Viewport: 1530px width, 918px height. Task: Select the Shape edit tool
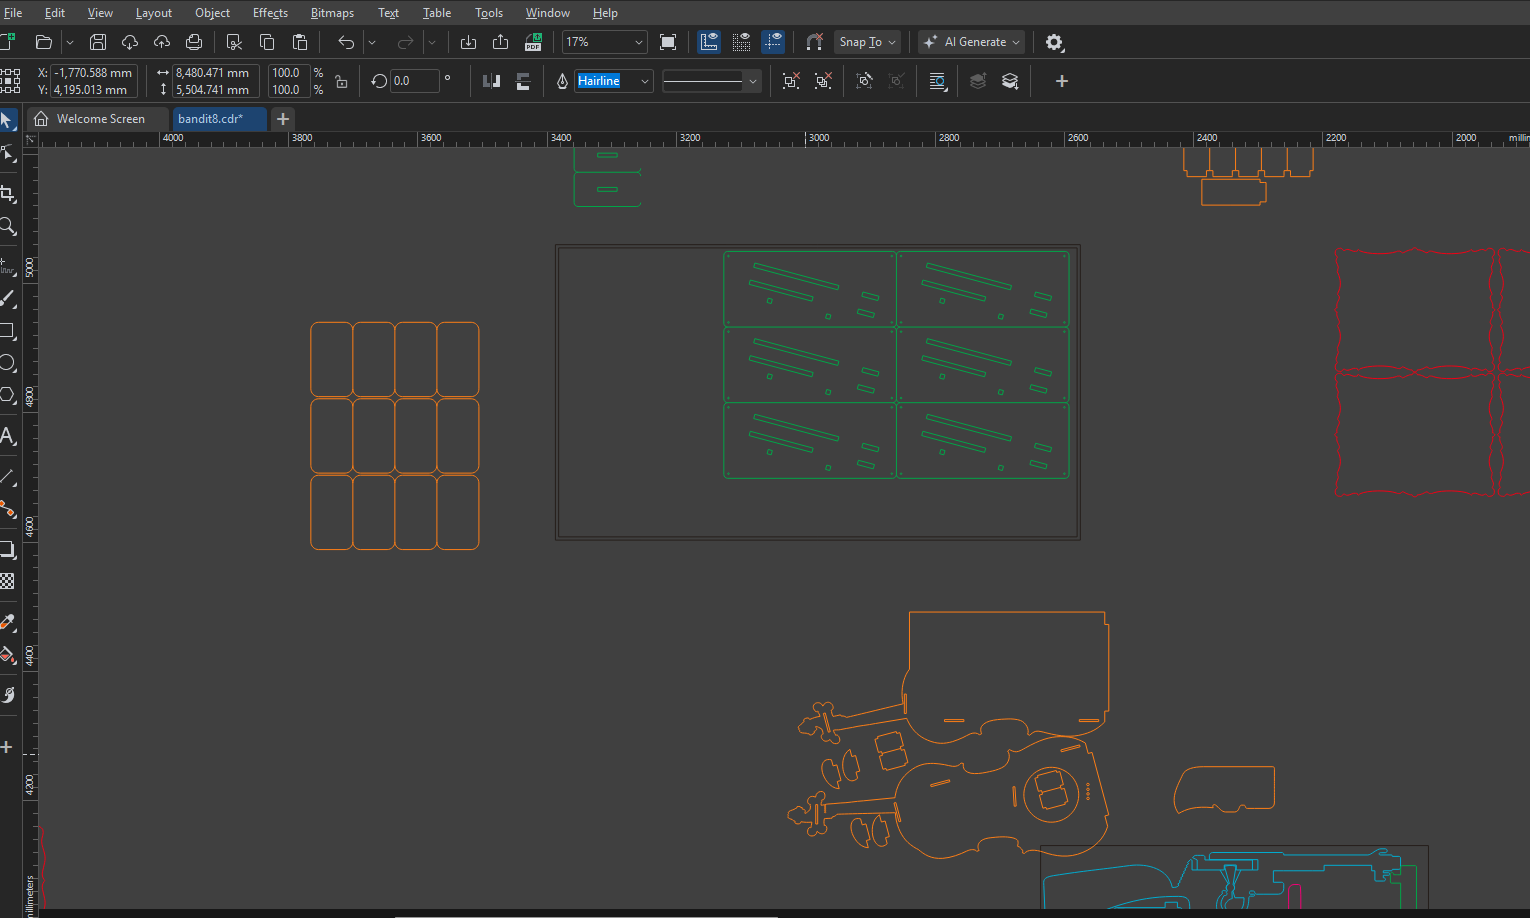[7, 153]
